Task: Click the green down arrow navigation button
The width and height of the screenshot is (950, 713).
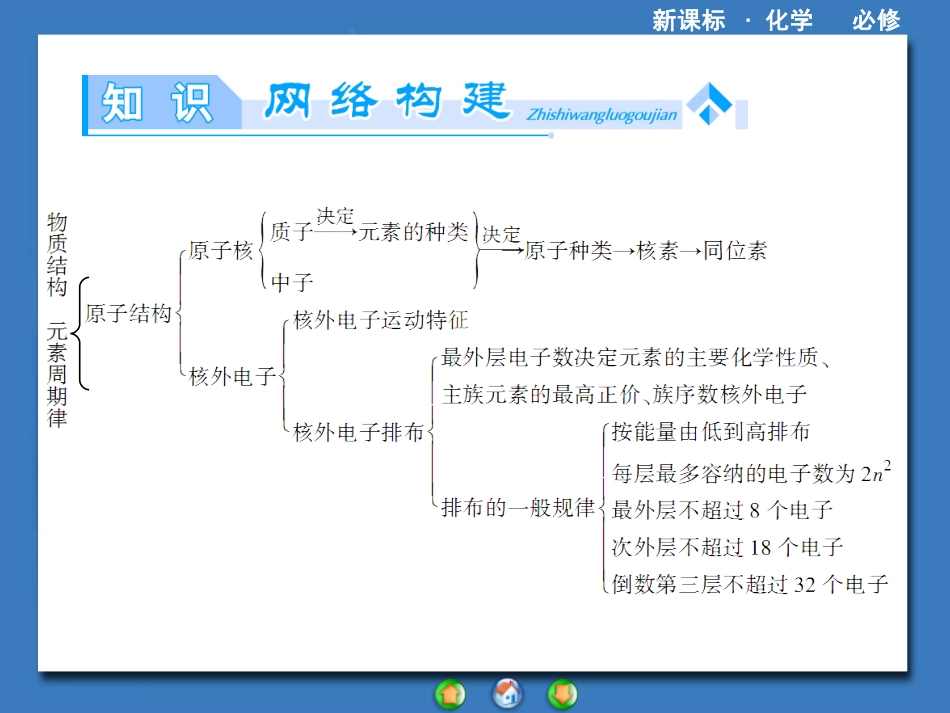Action: (x=562, y=694)
